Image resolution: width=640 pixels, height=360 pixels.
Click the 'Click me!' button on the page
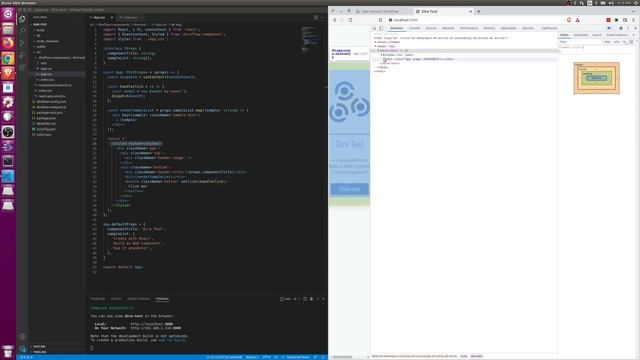pos(349,189)
